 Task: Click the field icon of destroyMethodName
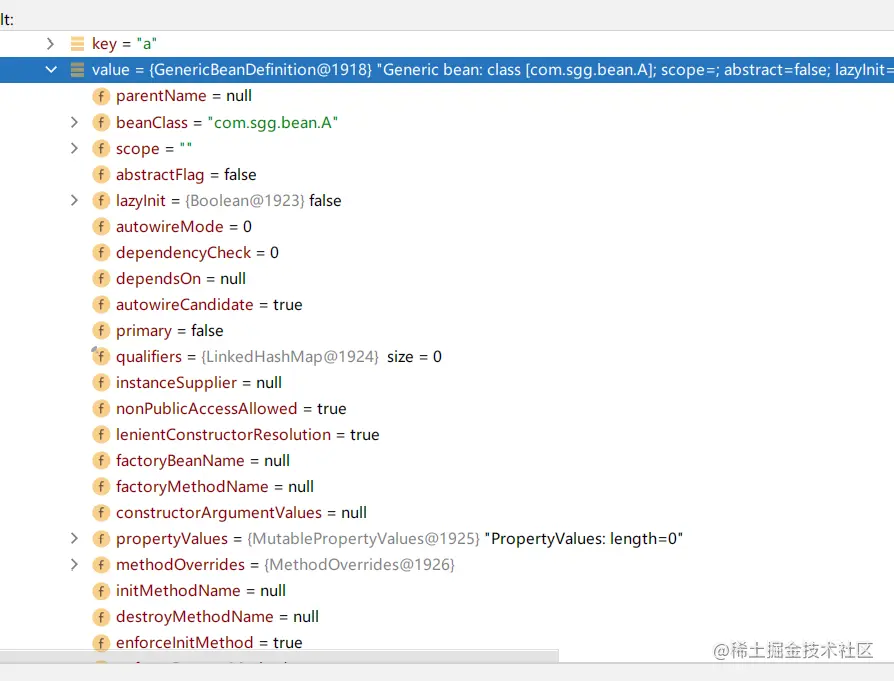point(101,617)
